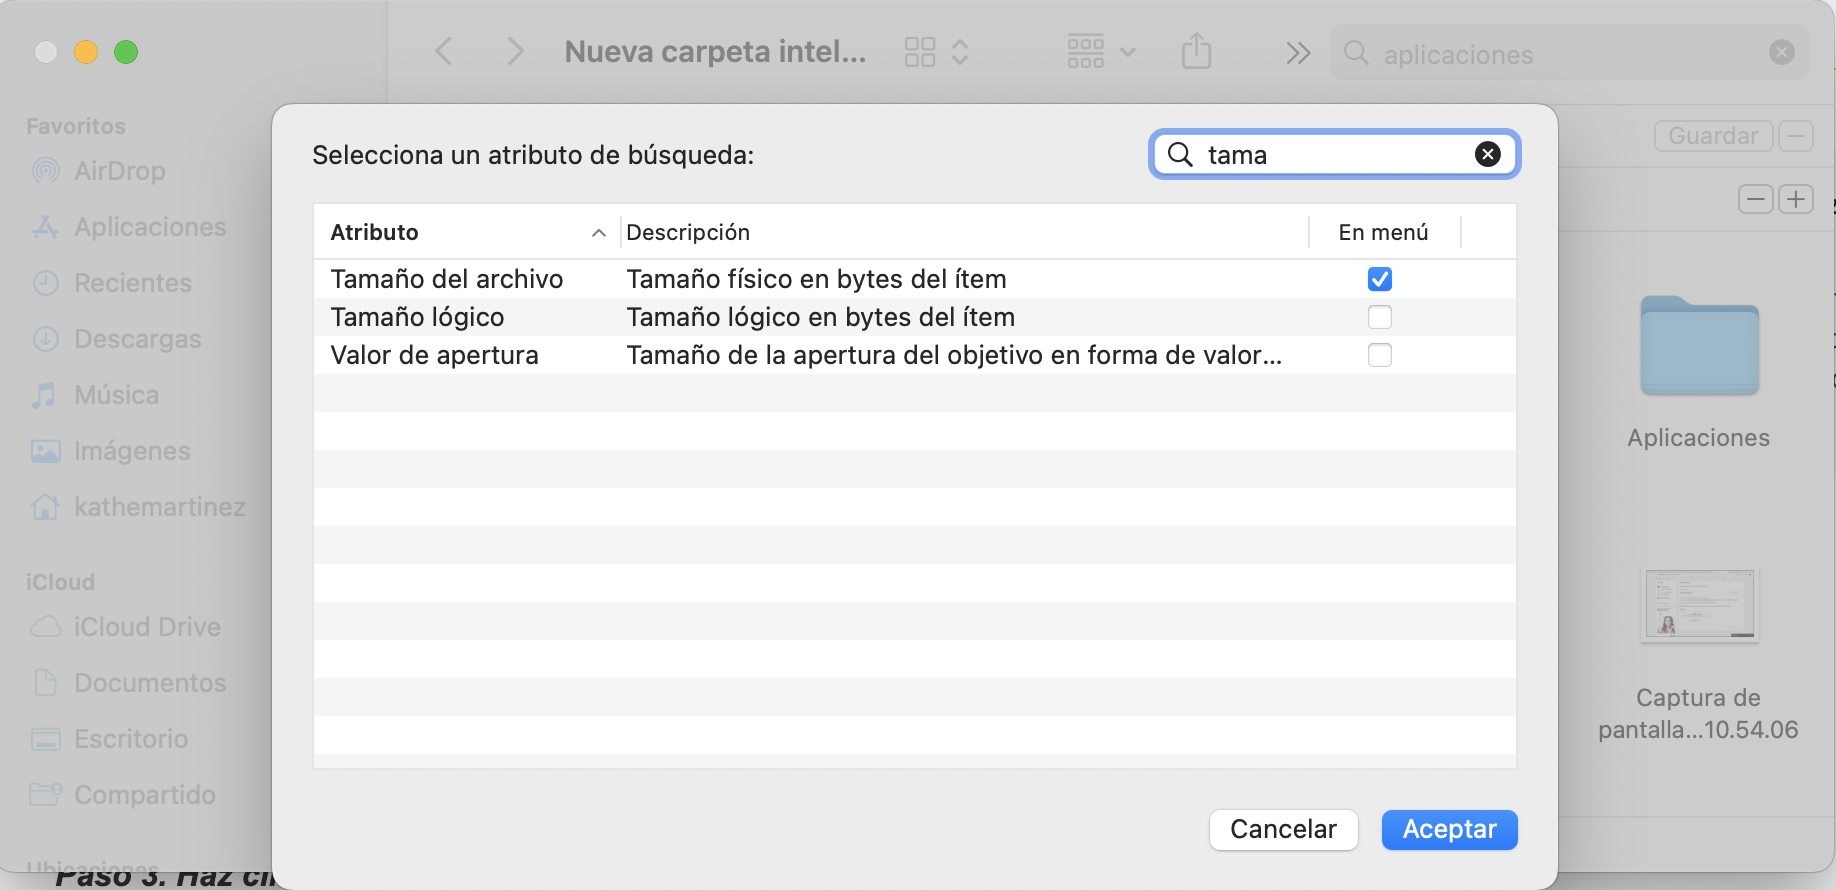Toggle the sort arrow on Atributo column

tap(598, 233)
